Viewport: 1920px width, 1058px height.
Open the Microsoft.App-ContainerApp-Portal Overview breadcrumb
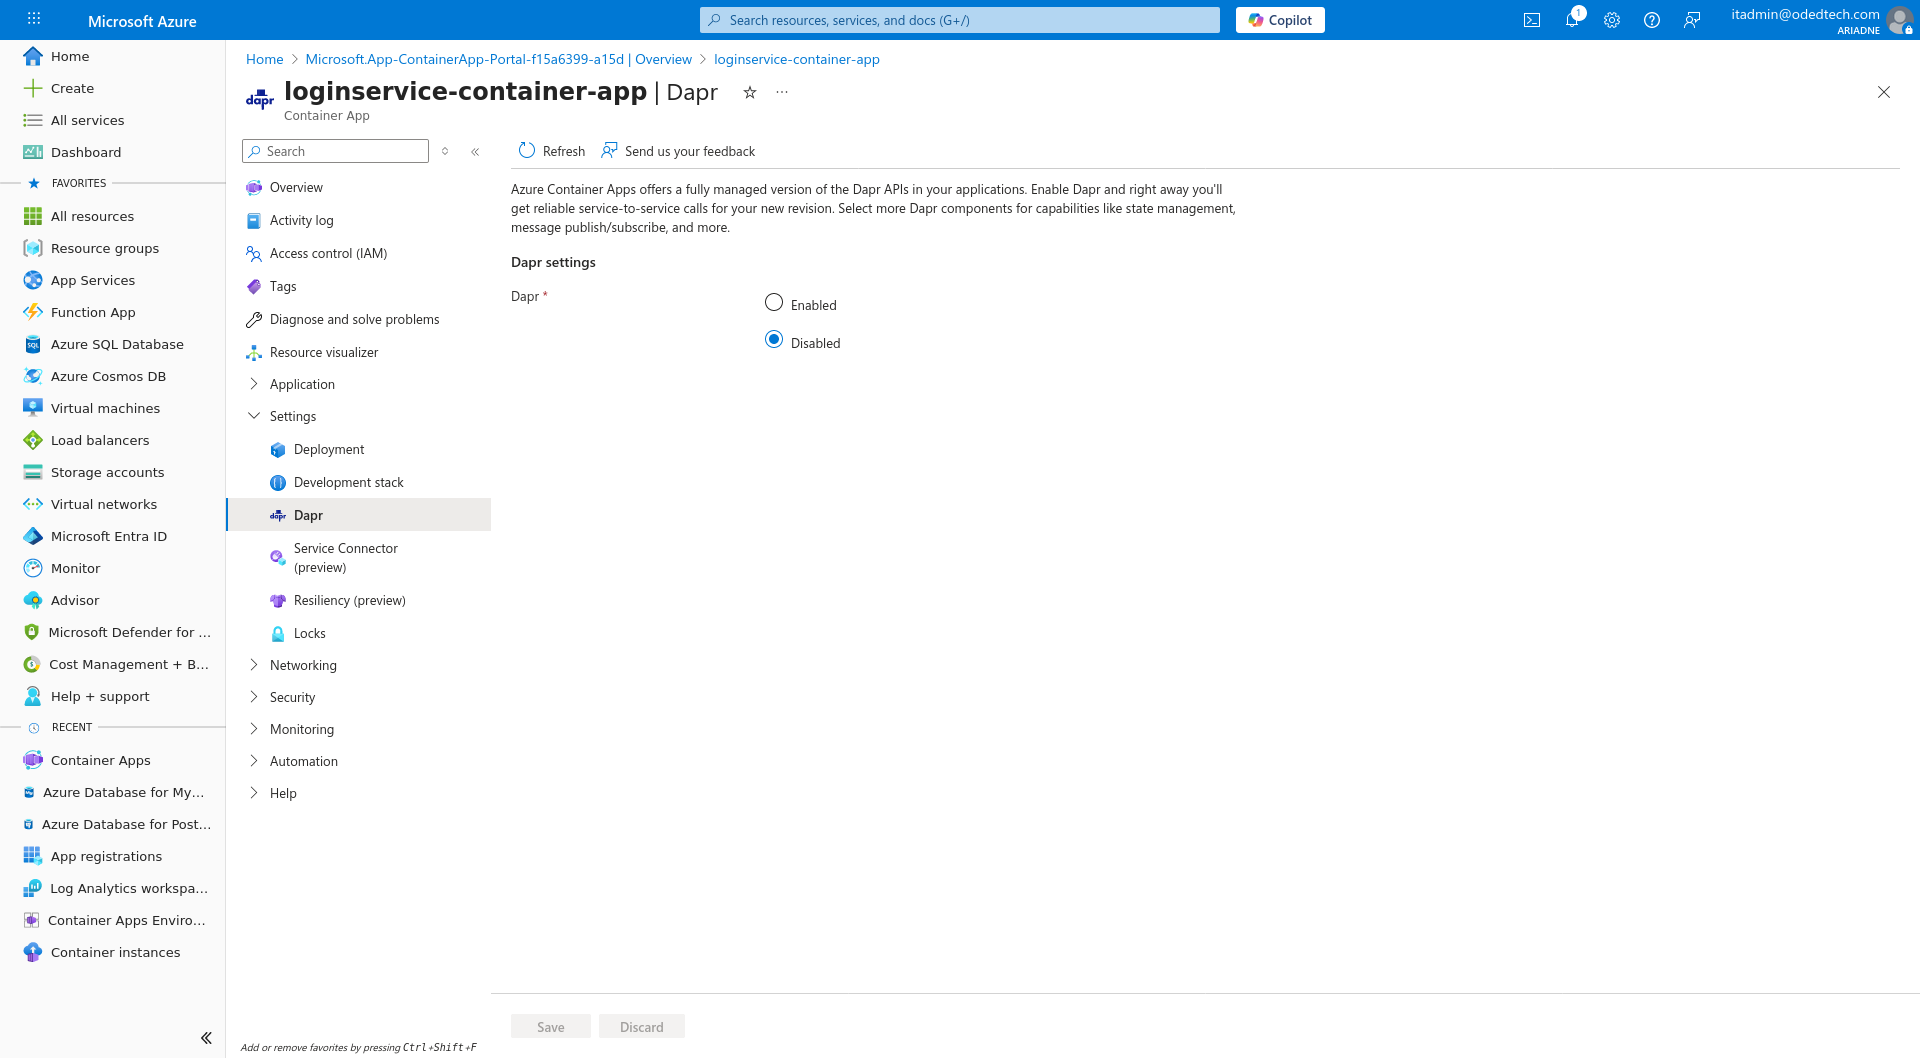pos(498,59)
